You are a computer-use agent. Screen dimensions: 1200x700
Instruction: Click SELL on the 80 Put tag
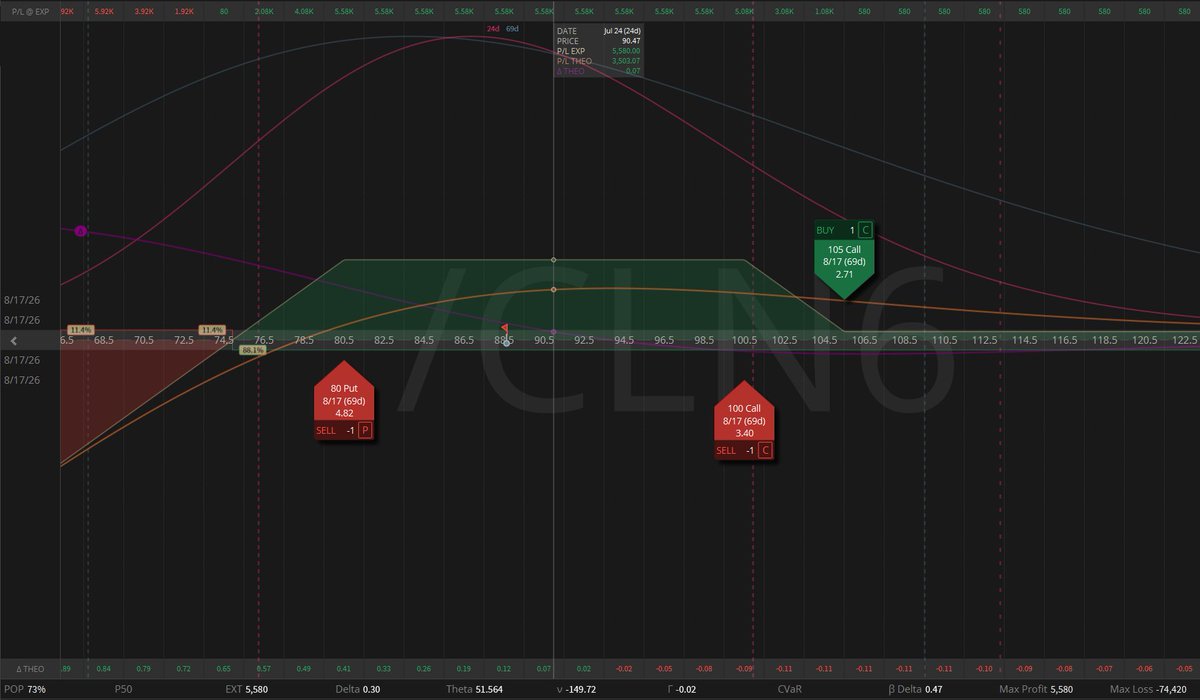click(328, 430)
